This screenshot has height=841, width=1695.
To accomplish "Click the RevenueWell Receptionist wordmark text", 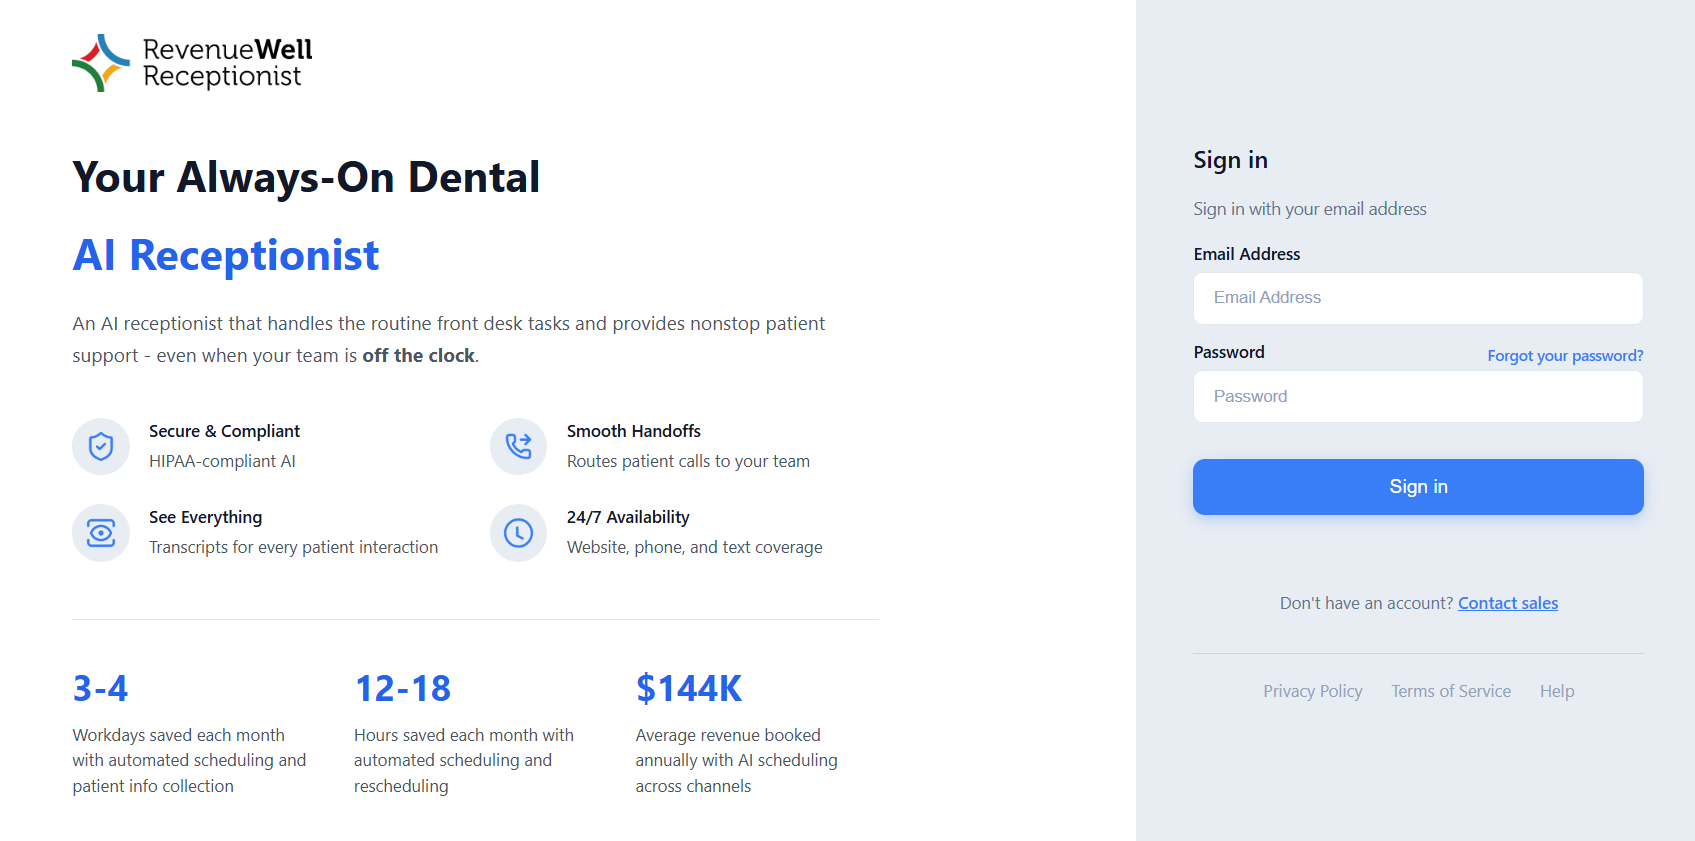I will [227, 63].
